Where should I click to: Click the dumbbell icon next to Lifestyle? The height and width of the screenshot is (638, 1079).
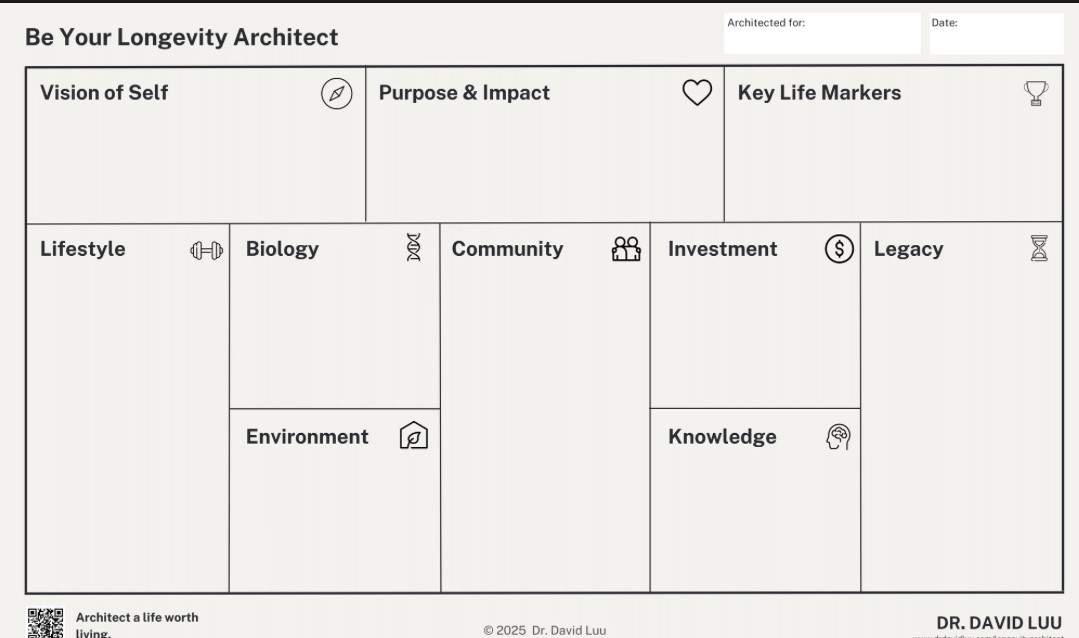[x=207, y=250]
